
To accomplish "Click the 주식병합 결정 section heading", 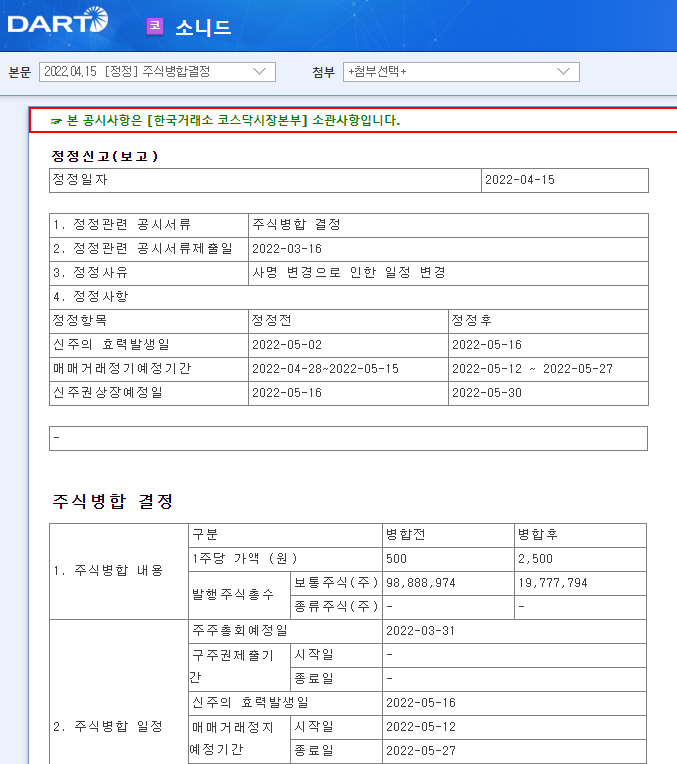I will tap(113, 501).
